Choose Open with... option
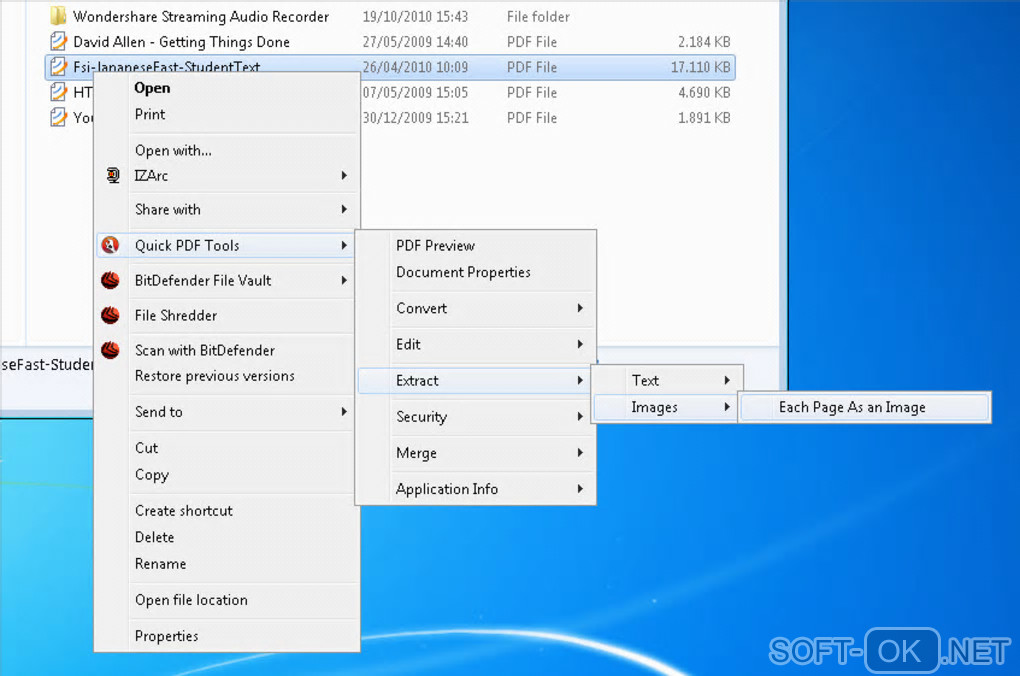Viewport: 1020px width, 676px height. click(173, 151)
